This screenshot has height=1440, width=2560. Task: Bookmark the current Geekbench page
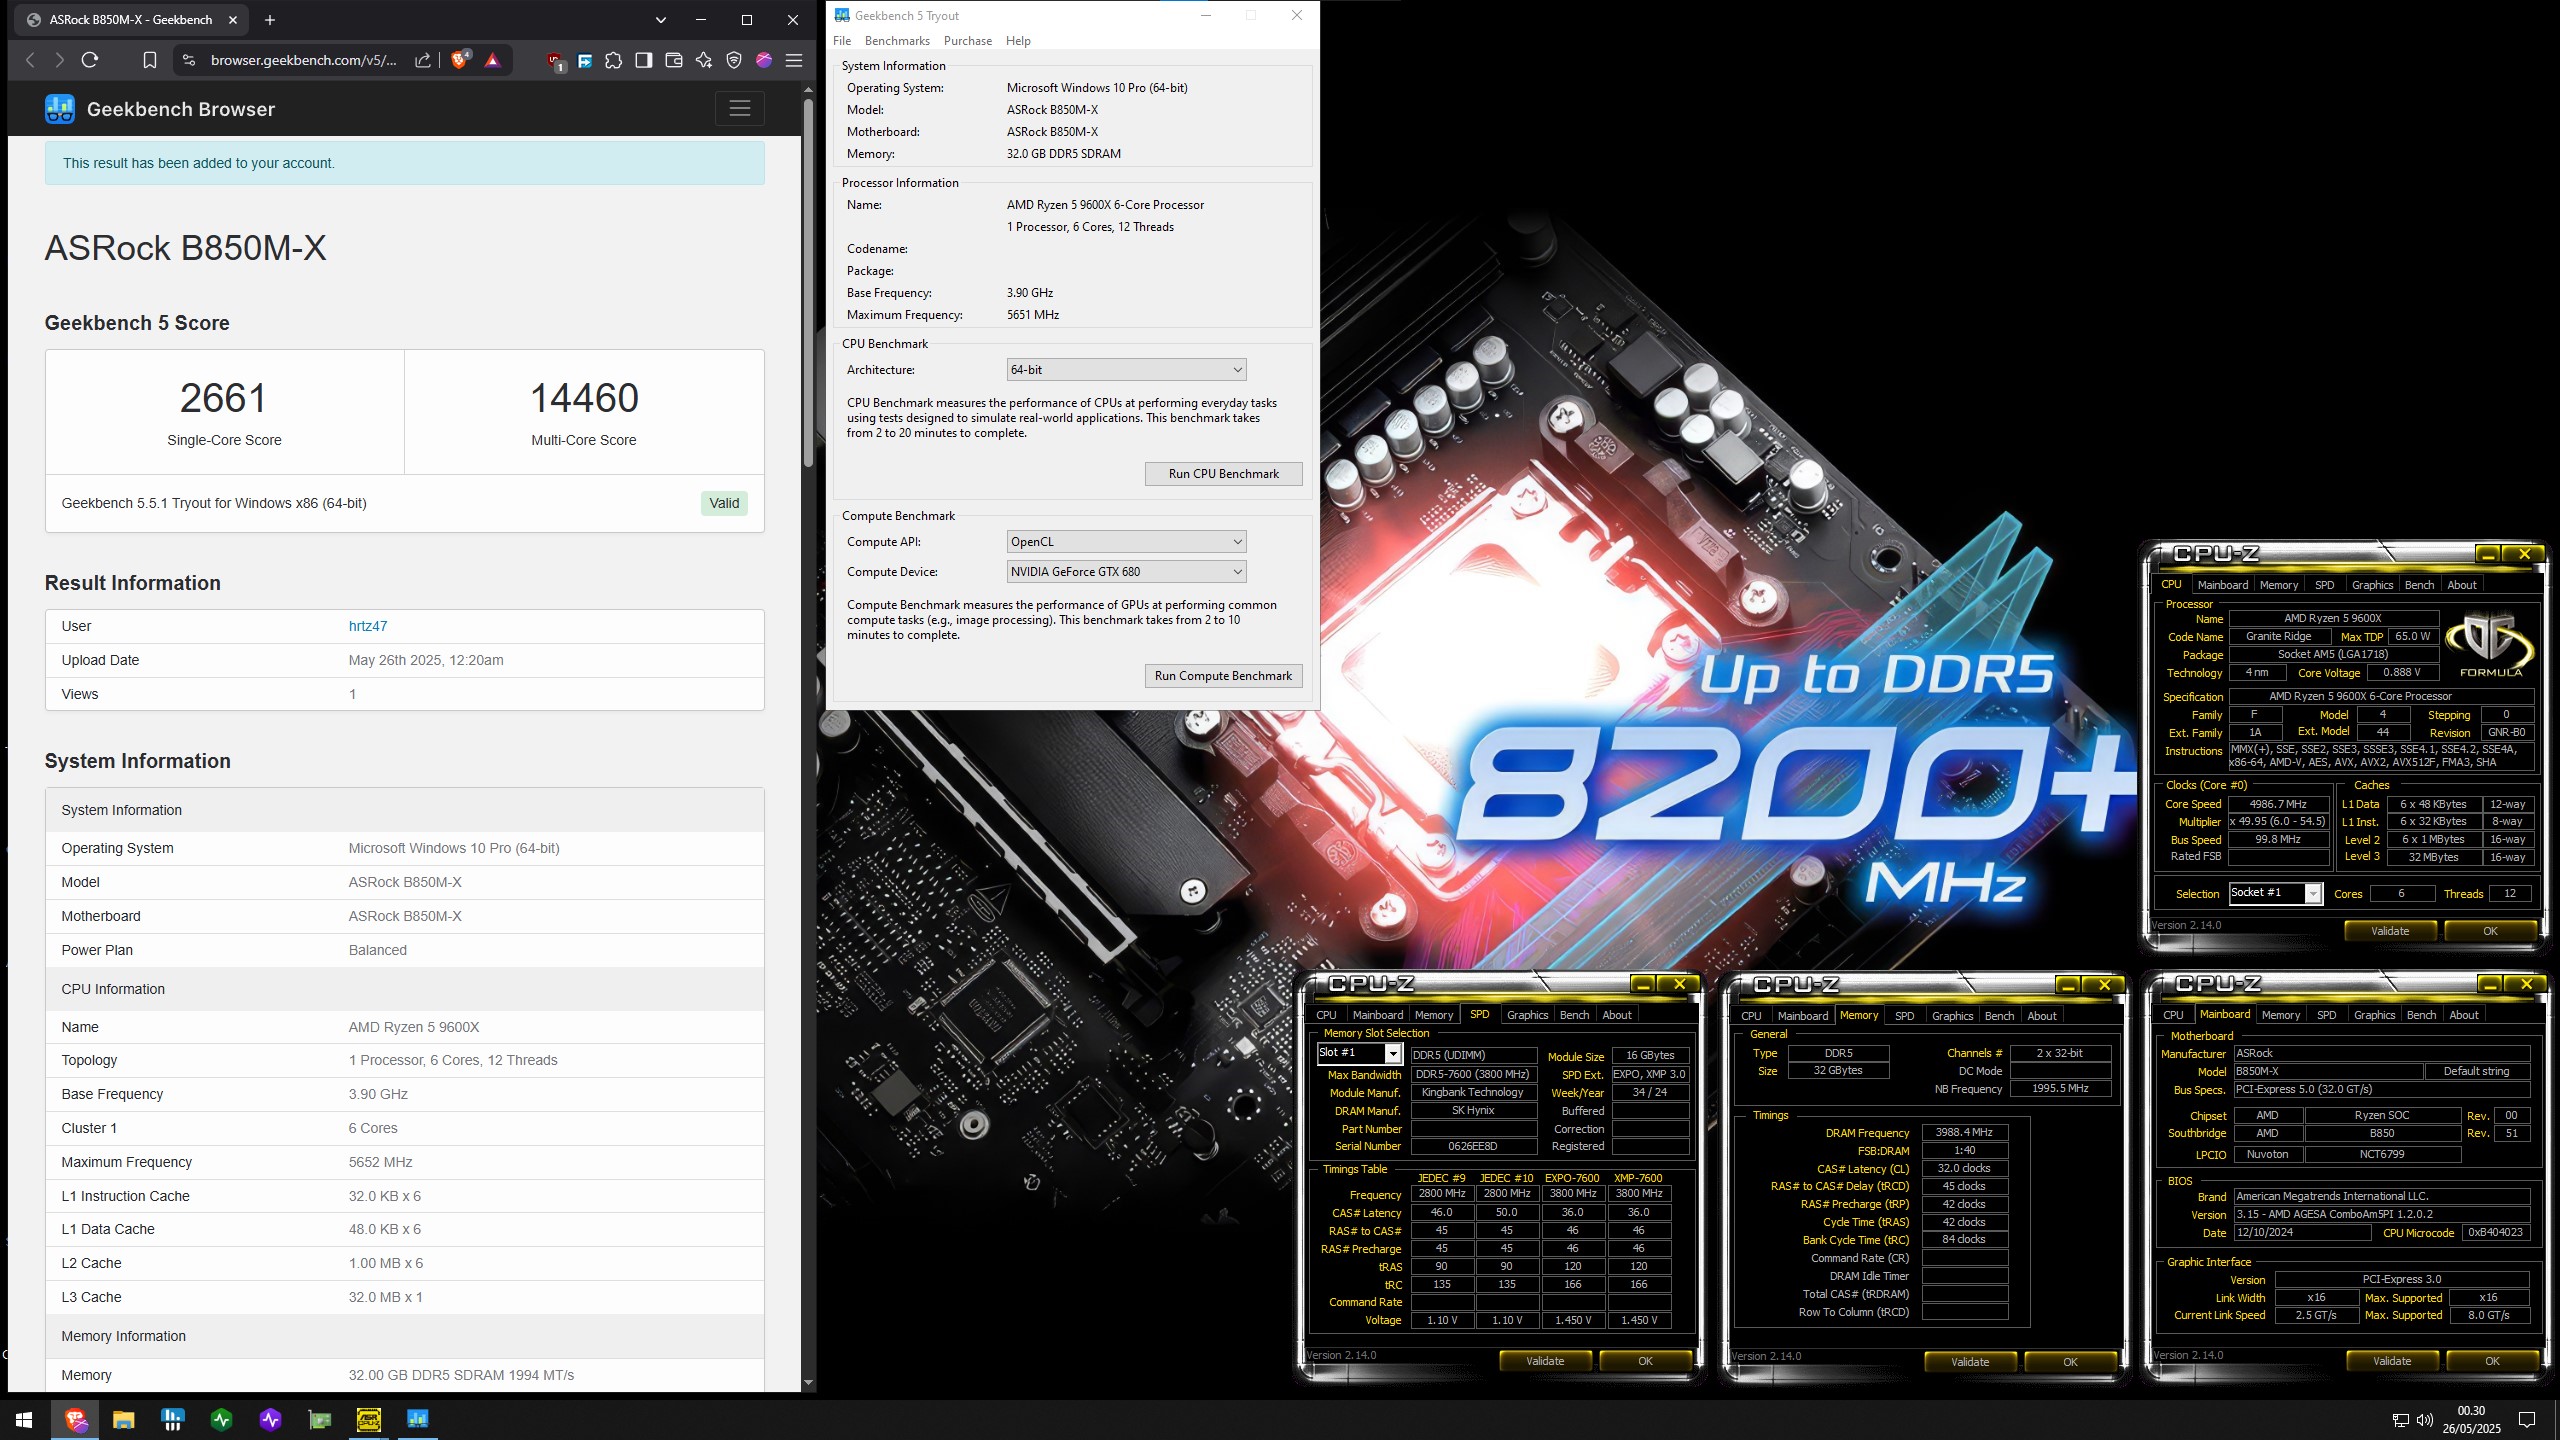coord(150,60)
